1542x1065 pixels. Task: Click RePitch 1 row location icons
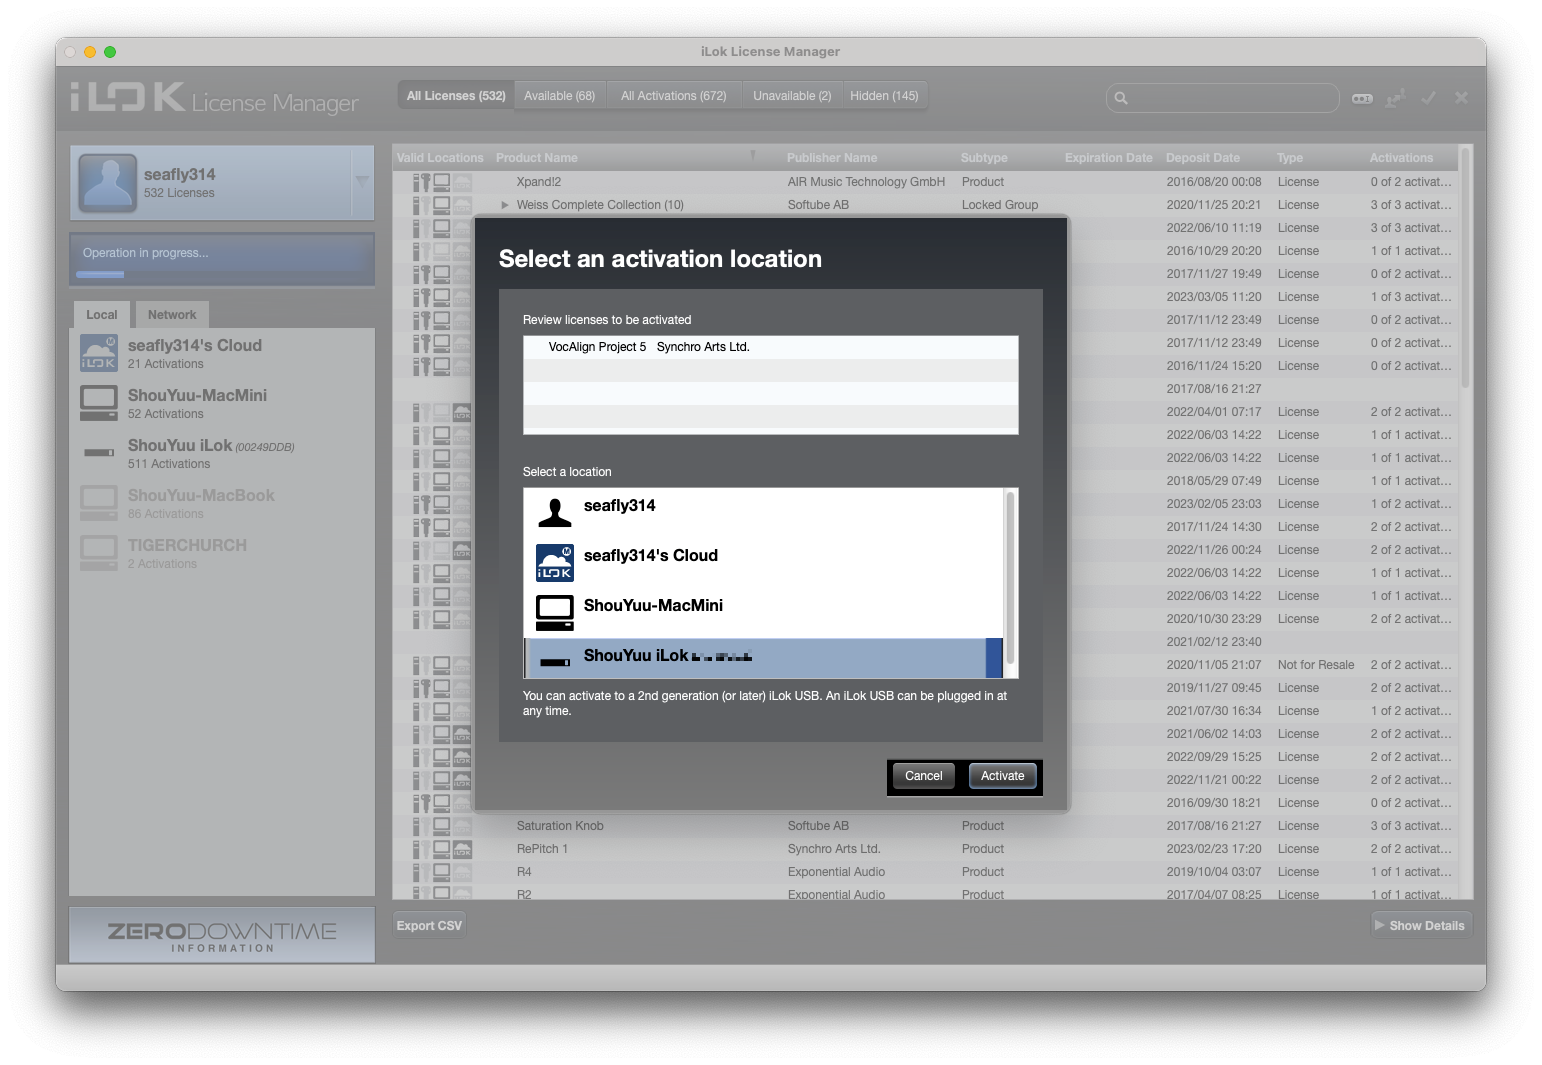(x=442, y=849)
